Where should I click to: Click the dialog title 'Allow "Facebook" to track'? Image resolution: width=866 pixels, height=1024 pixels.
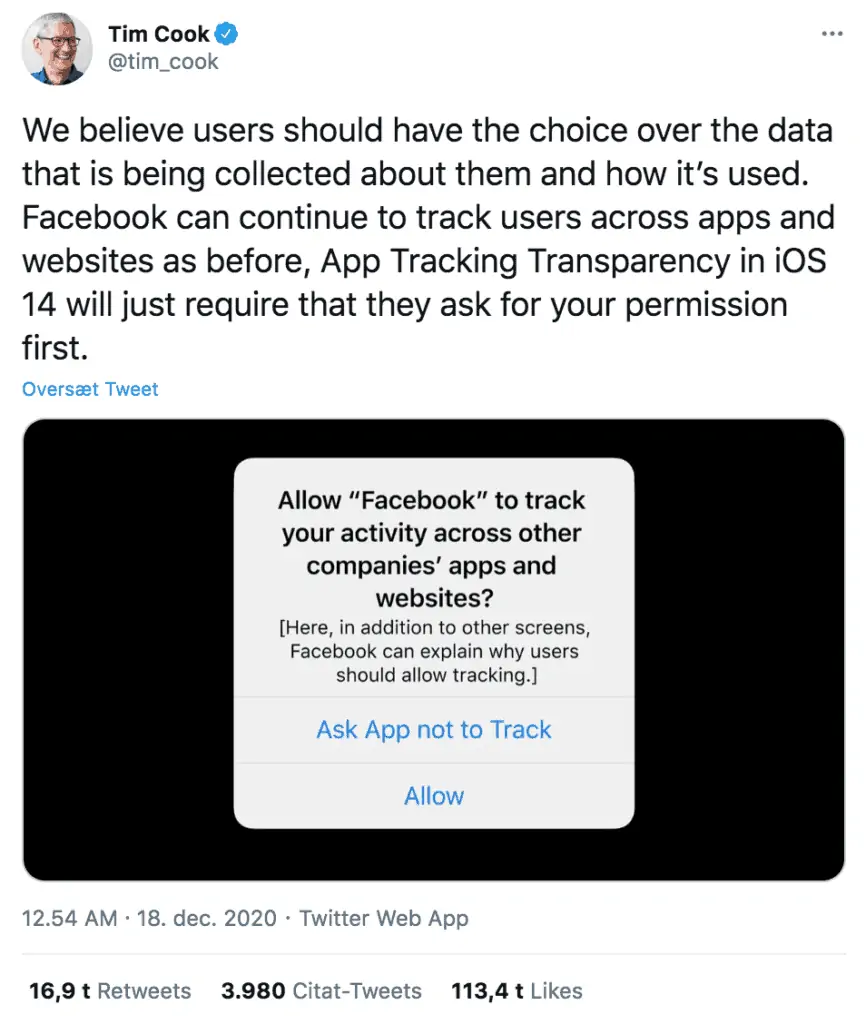(x=432, y=500)
